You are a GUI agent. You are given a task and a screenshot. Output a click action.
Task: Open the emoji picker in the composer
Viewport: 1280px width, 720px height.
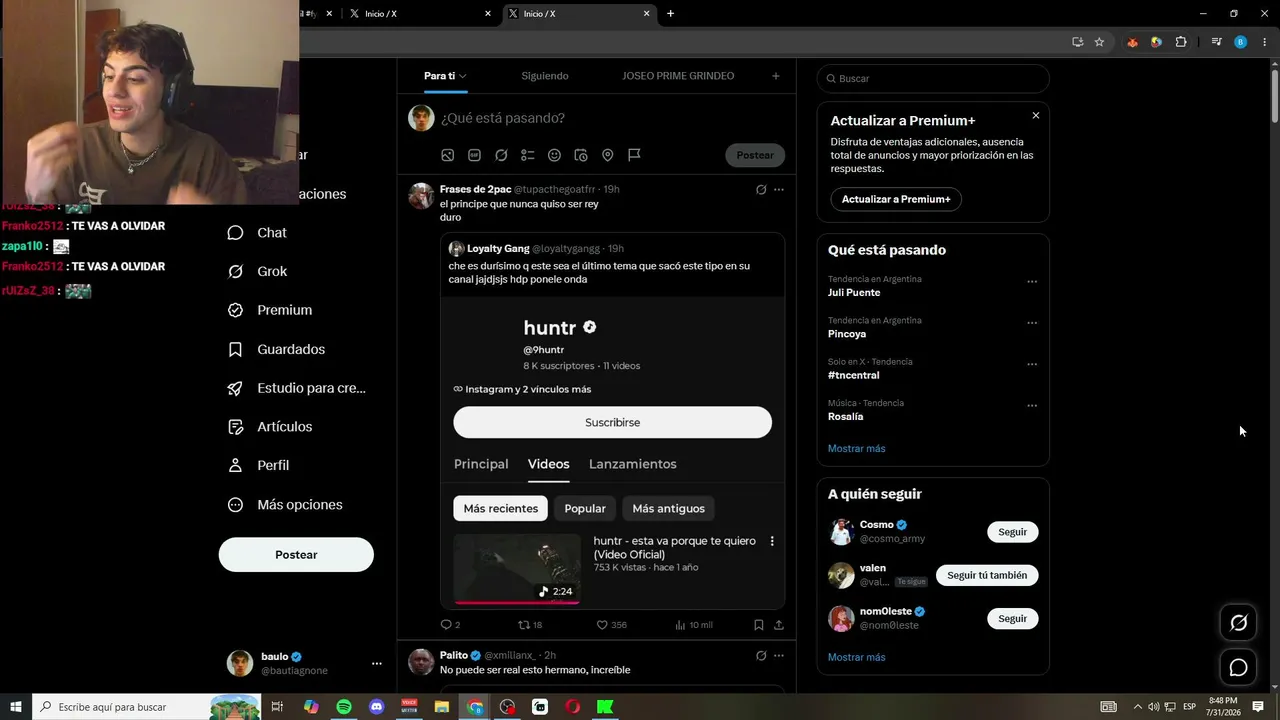[x=554, y=155]
